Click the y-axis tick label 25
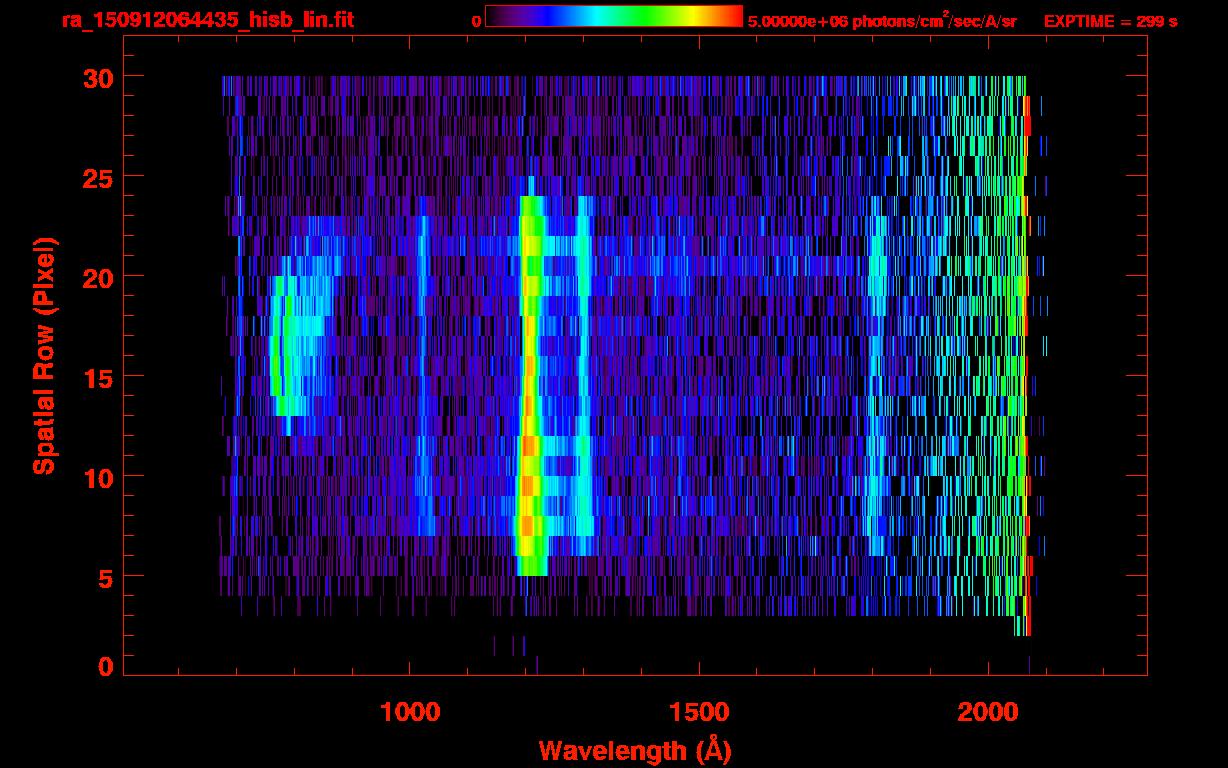The width and height of the screenshot is (1228, 768). pyautogui.click(x=96, y=177)
